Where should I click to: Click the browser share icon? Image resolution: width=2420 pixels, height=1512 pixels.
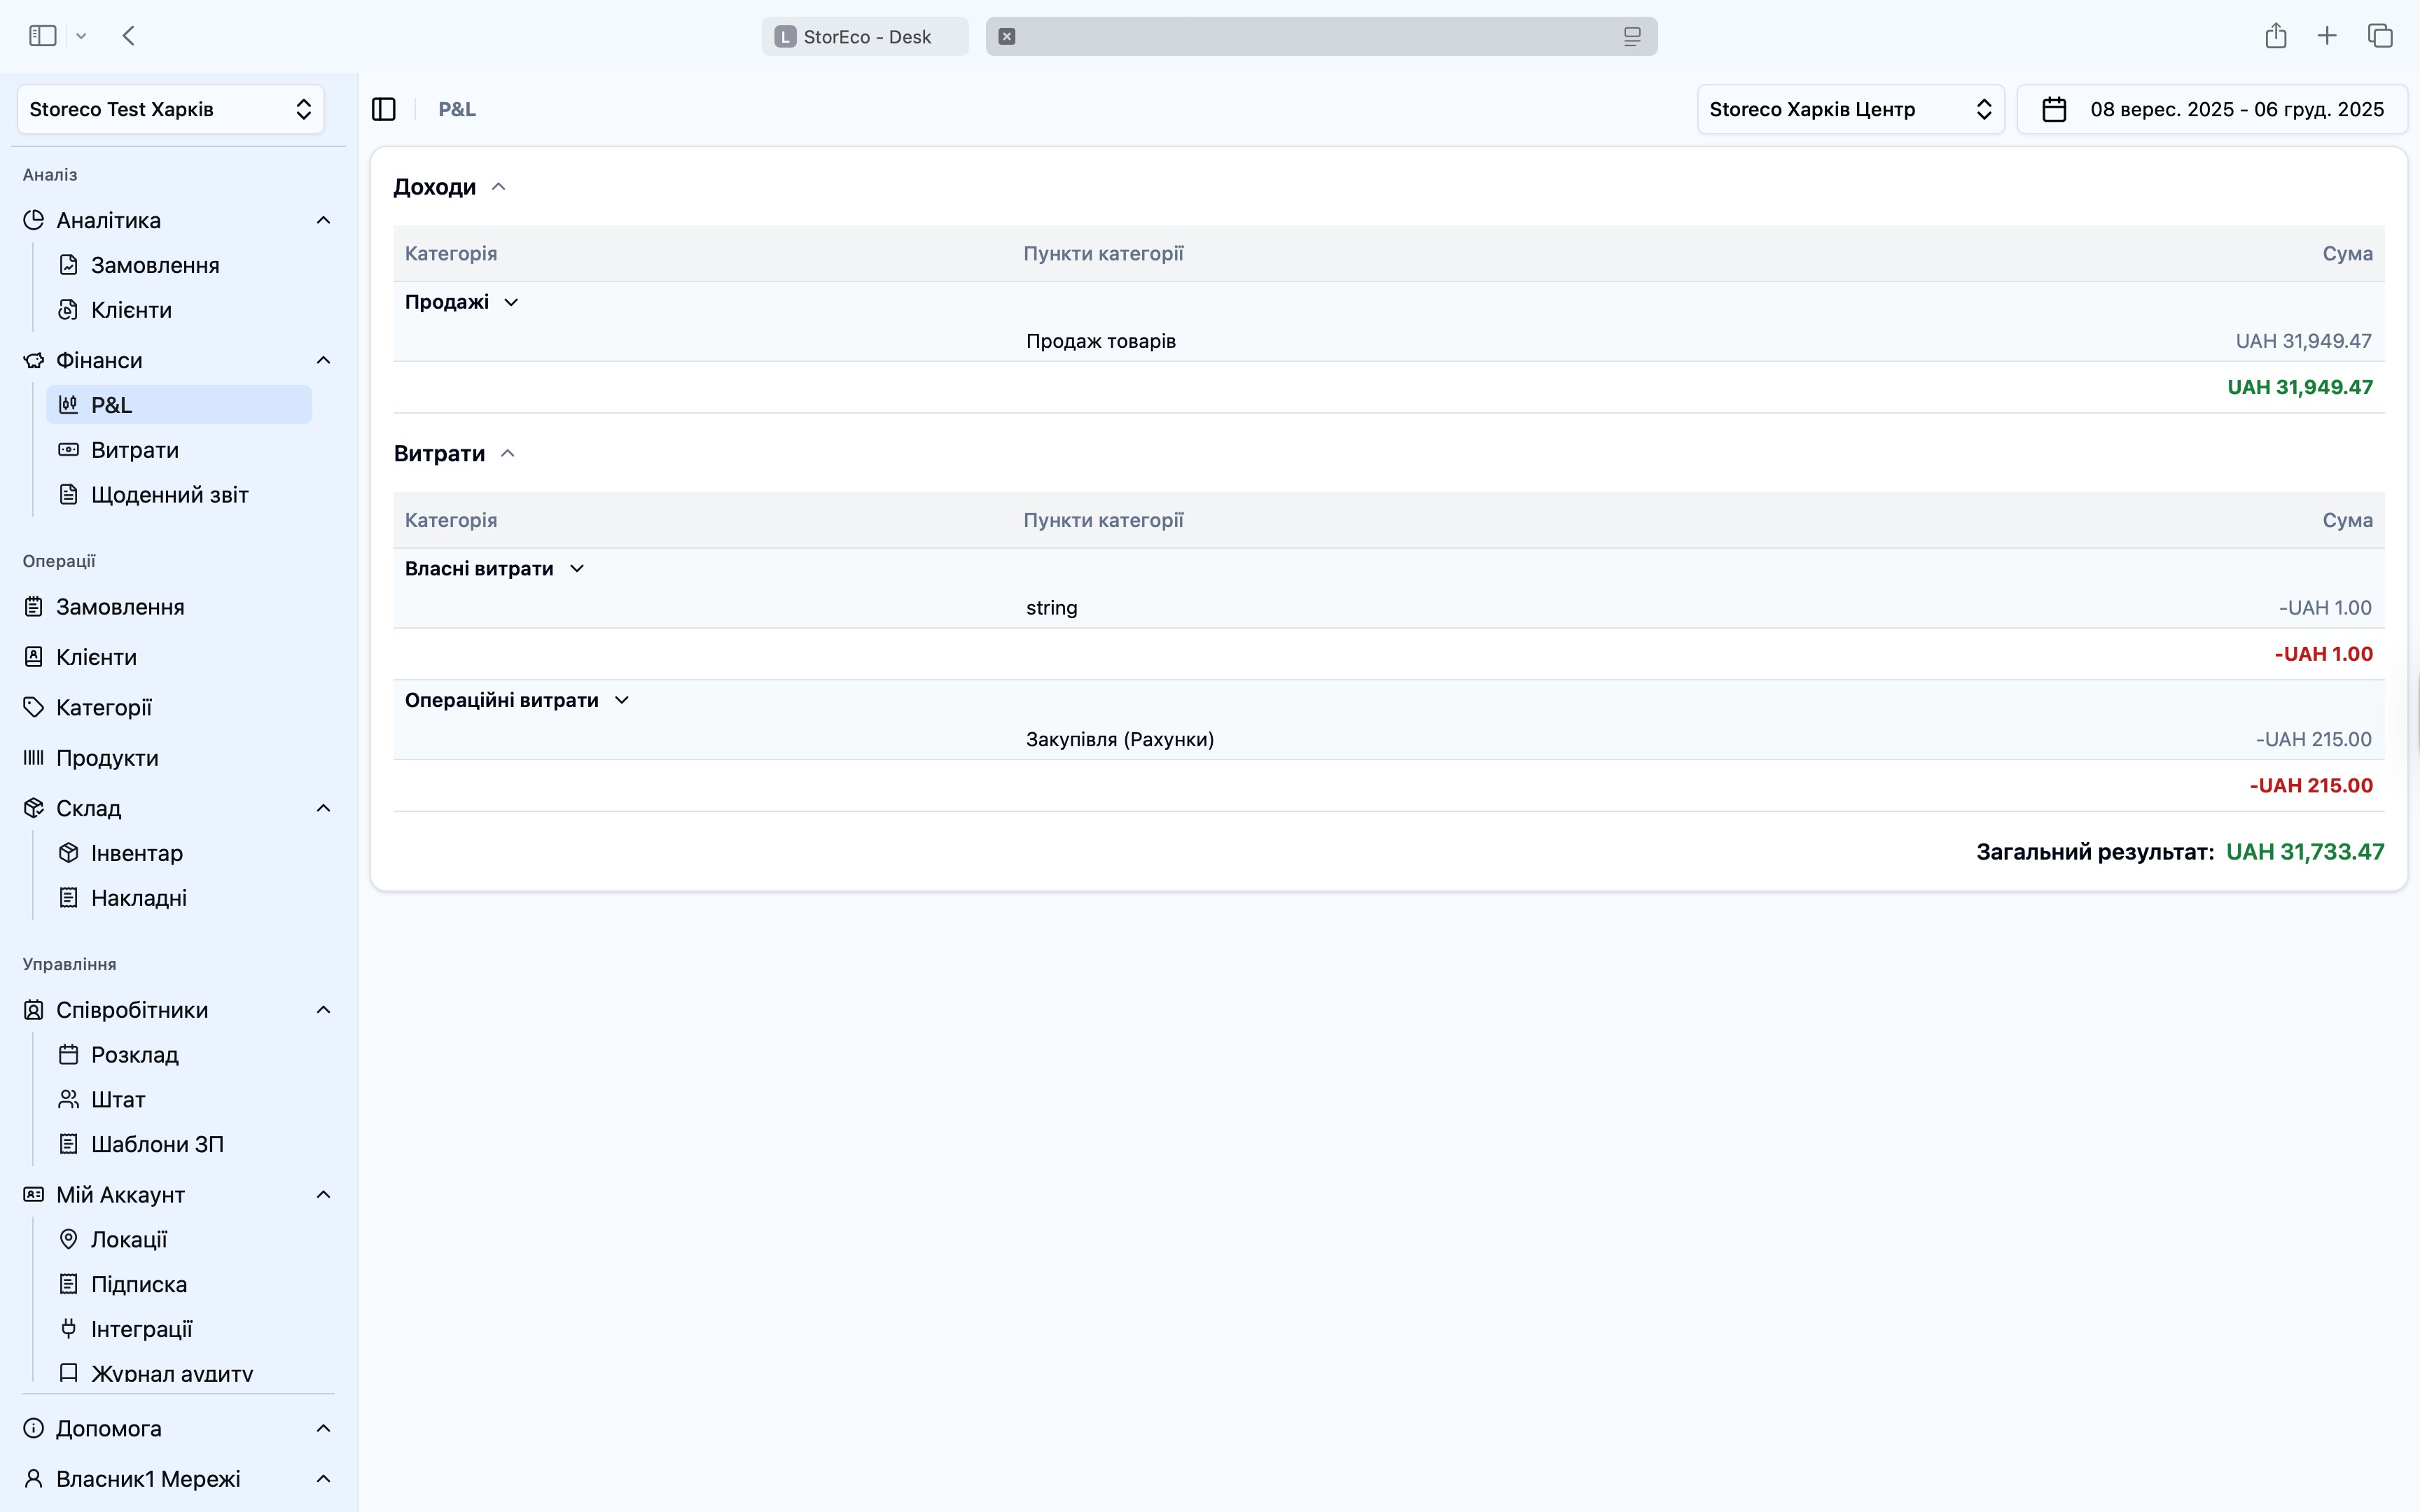tap(2275, 36)
